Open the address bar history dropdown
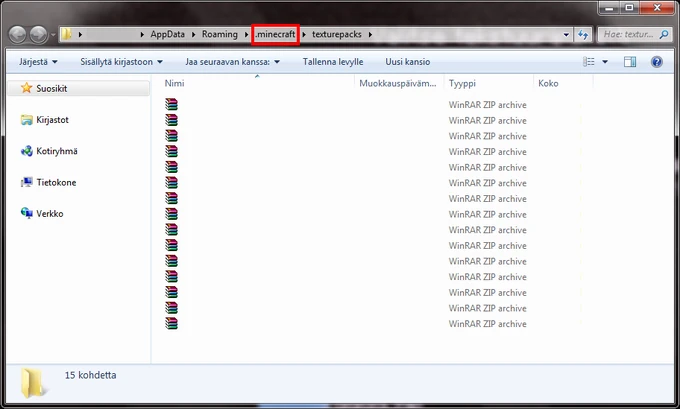Screen dimensions: 680x409 566,35
